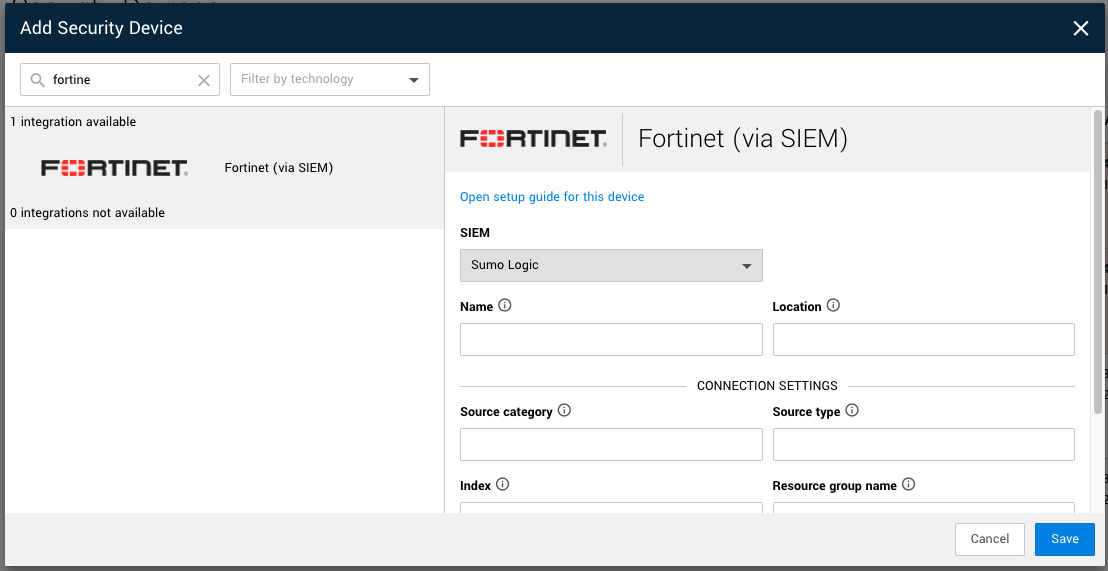The image size is (1108, 571).
Task: Click the search magnifier icon
Action: [38, 80]
